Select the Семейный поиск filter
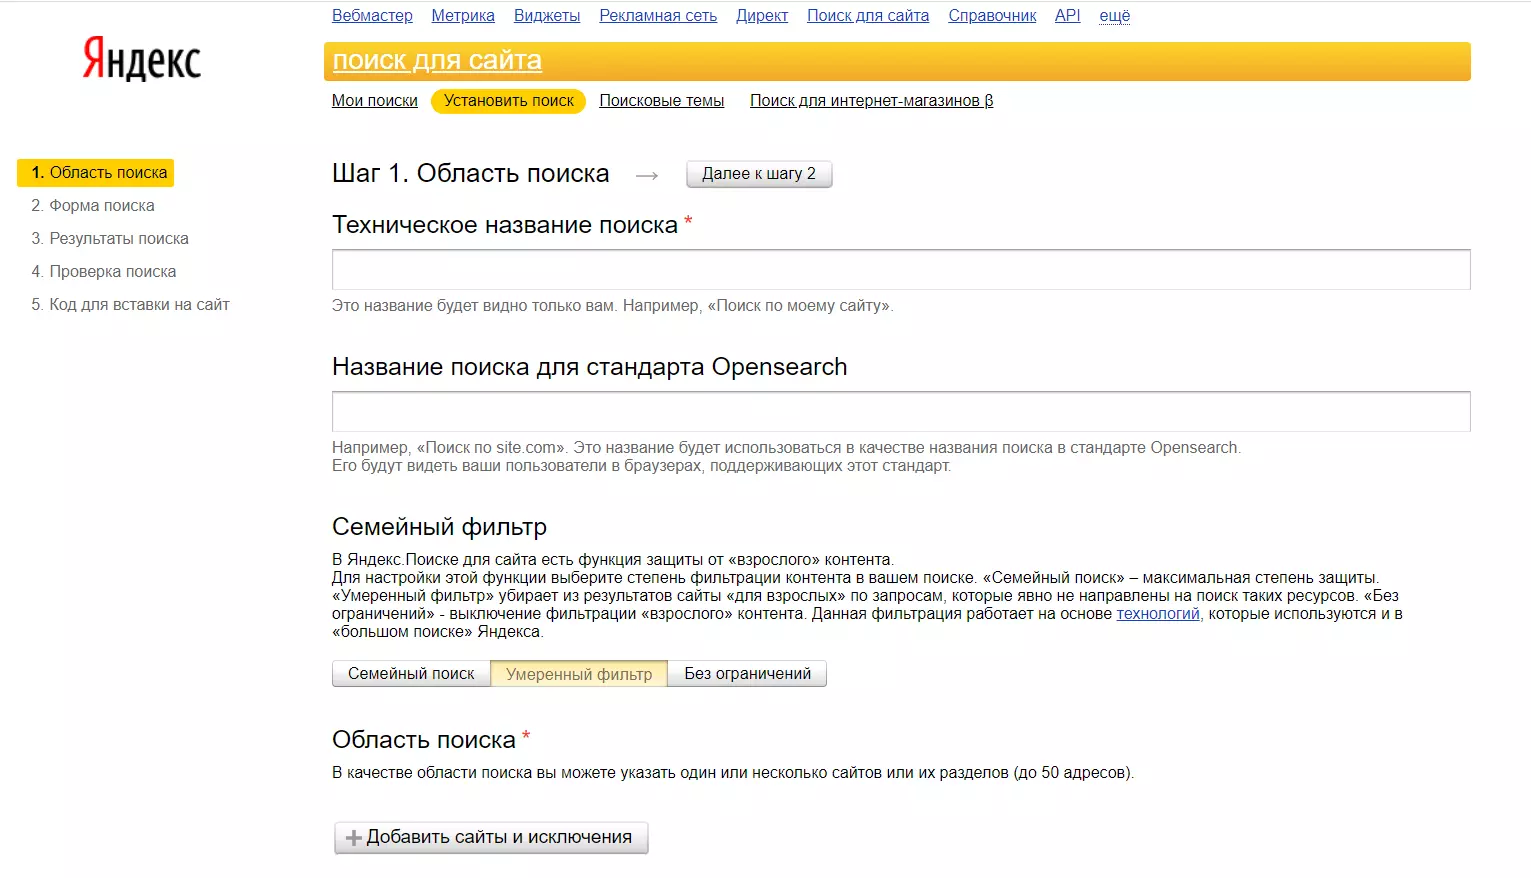Viewport: 1531px width, 878px height. point(411,674)
